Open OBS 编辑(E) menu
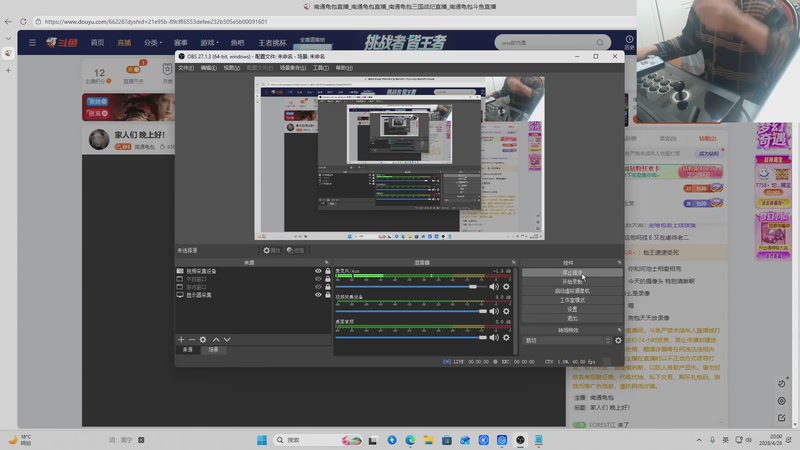 point(209,68)
